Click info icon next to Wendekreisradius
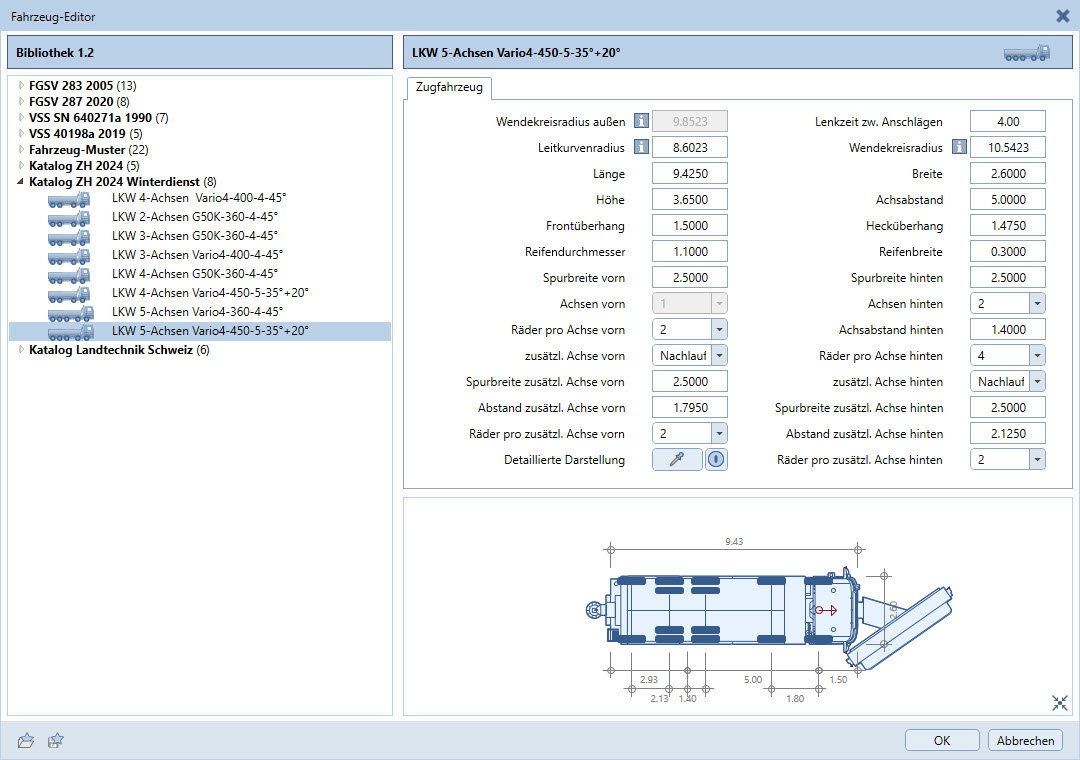 [x=959, y=147]
